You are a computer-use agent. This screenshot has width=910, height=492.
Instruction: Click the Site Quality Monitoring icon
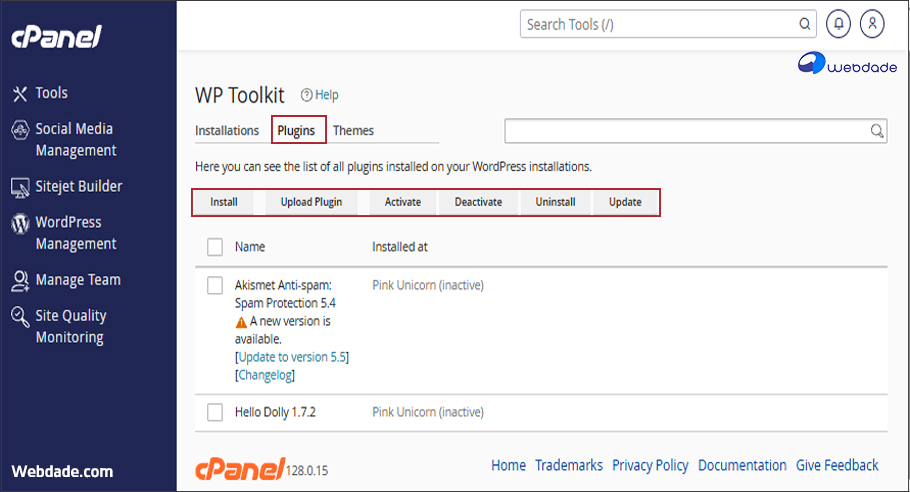point(19,317)
